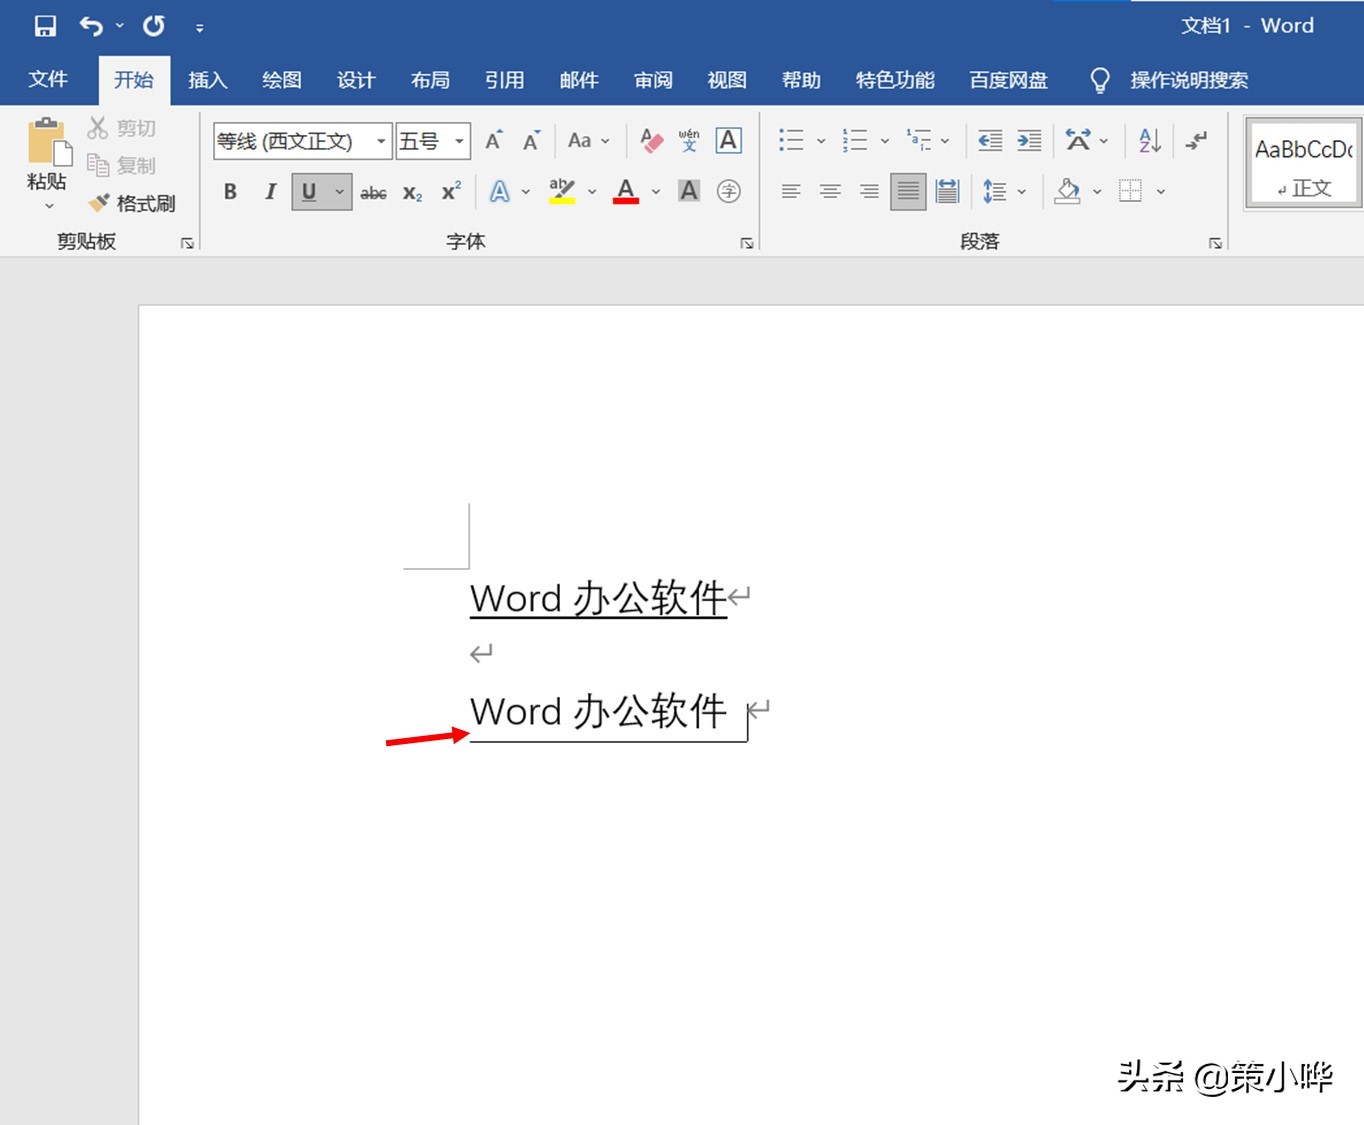Decrease the paragraph indent
This screenshot has width=1364, height=1125.
pyautogui.click(x=990, y=140)
